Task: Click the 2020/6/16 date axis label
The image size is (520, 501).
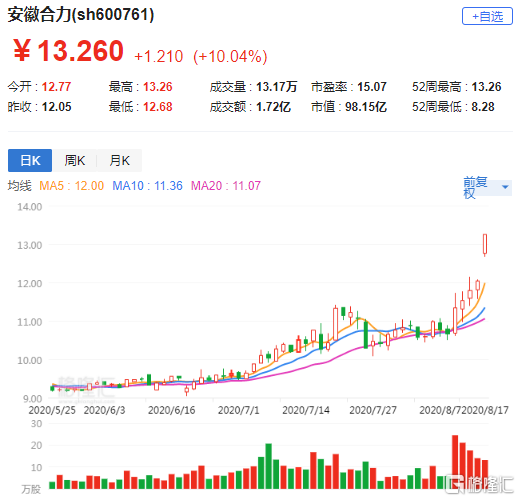Action: tap(171, 410)
